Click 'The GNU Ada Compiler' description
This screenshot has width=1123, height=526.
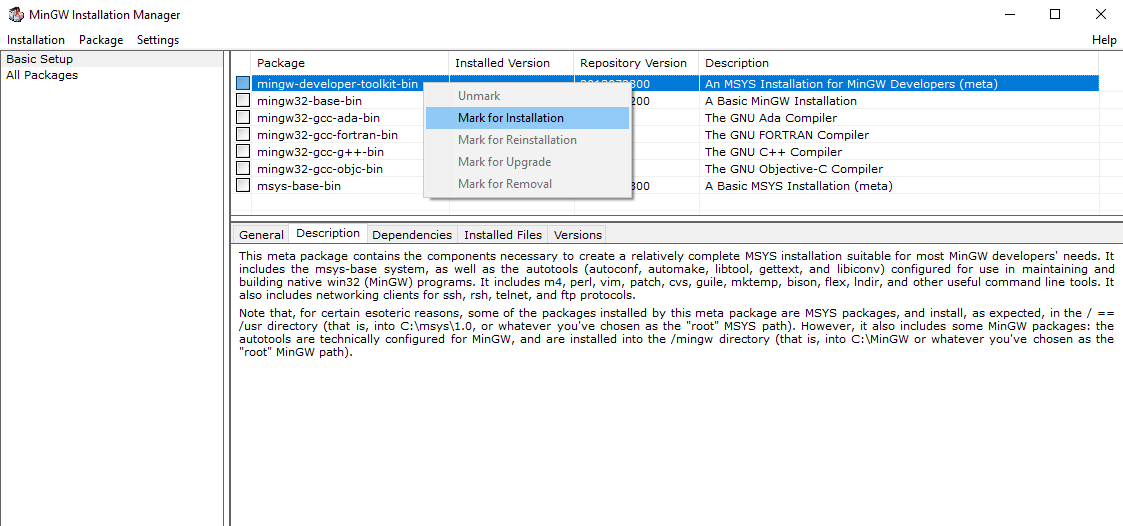771,118
